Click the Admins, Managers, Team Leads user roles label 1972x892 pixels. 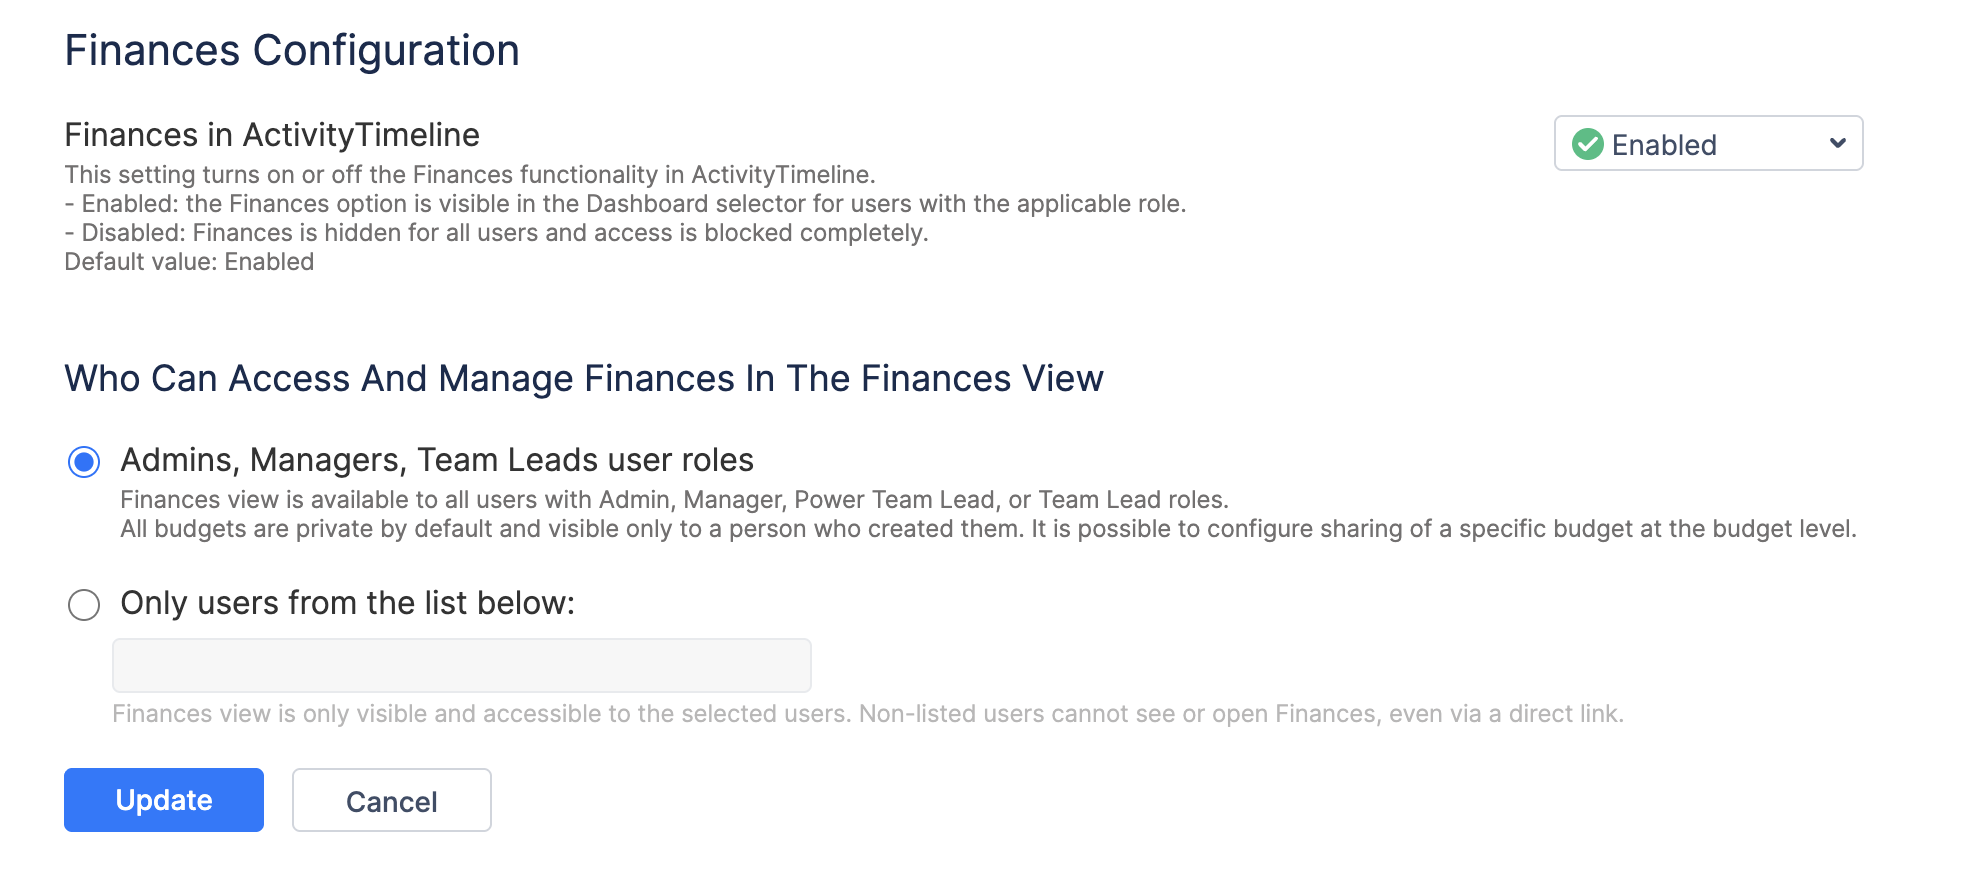[437, 460]
